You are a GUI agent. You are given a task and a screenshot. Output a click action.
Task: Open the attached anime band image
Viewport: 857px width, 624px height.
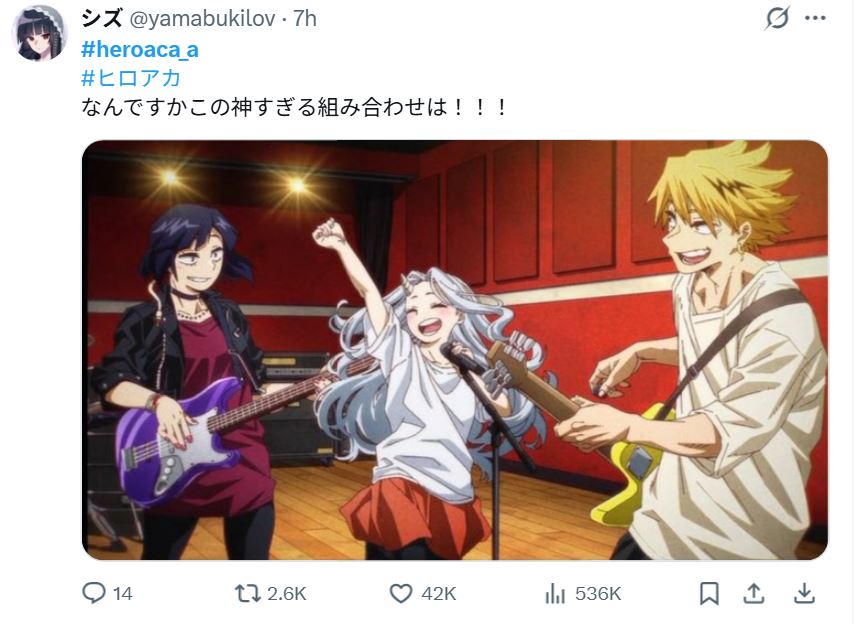point(455,350)
